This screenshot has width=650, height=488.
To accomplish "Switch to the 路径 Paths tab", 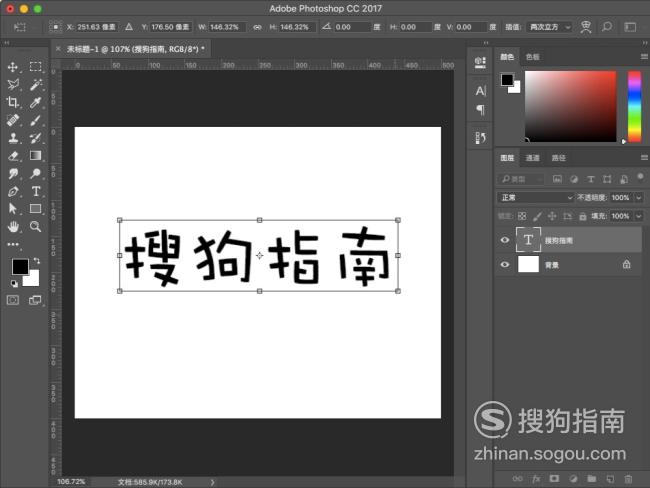I will click(558, 158).
